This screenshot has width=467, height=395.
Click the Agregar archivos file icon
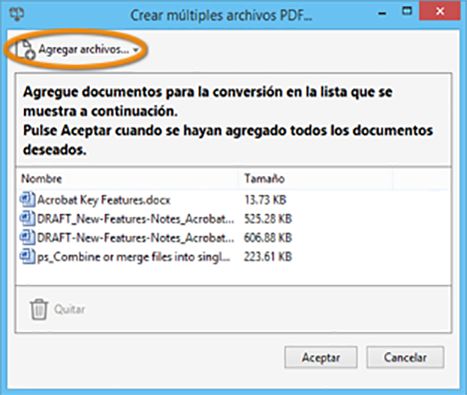[x=26, y=50]
